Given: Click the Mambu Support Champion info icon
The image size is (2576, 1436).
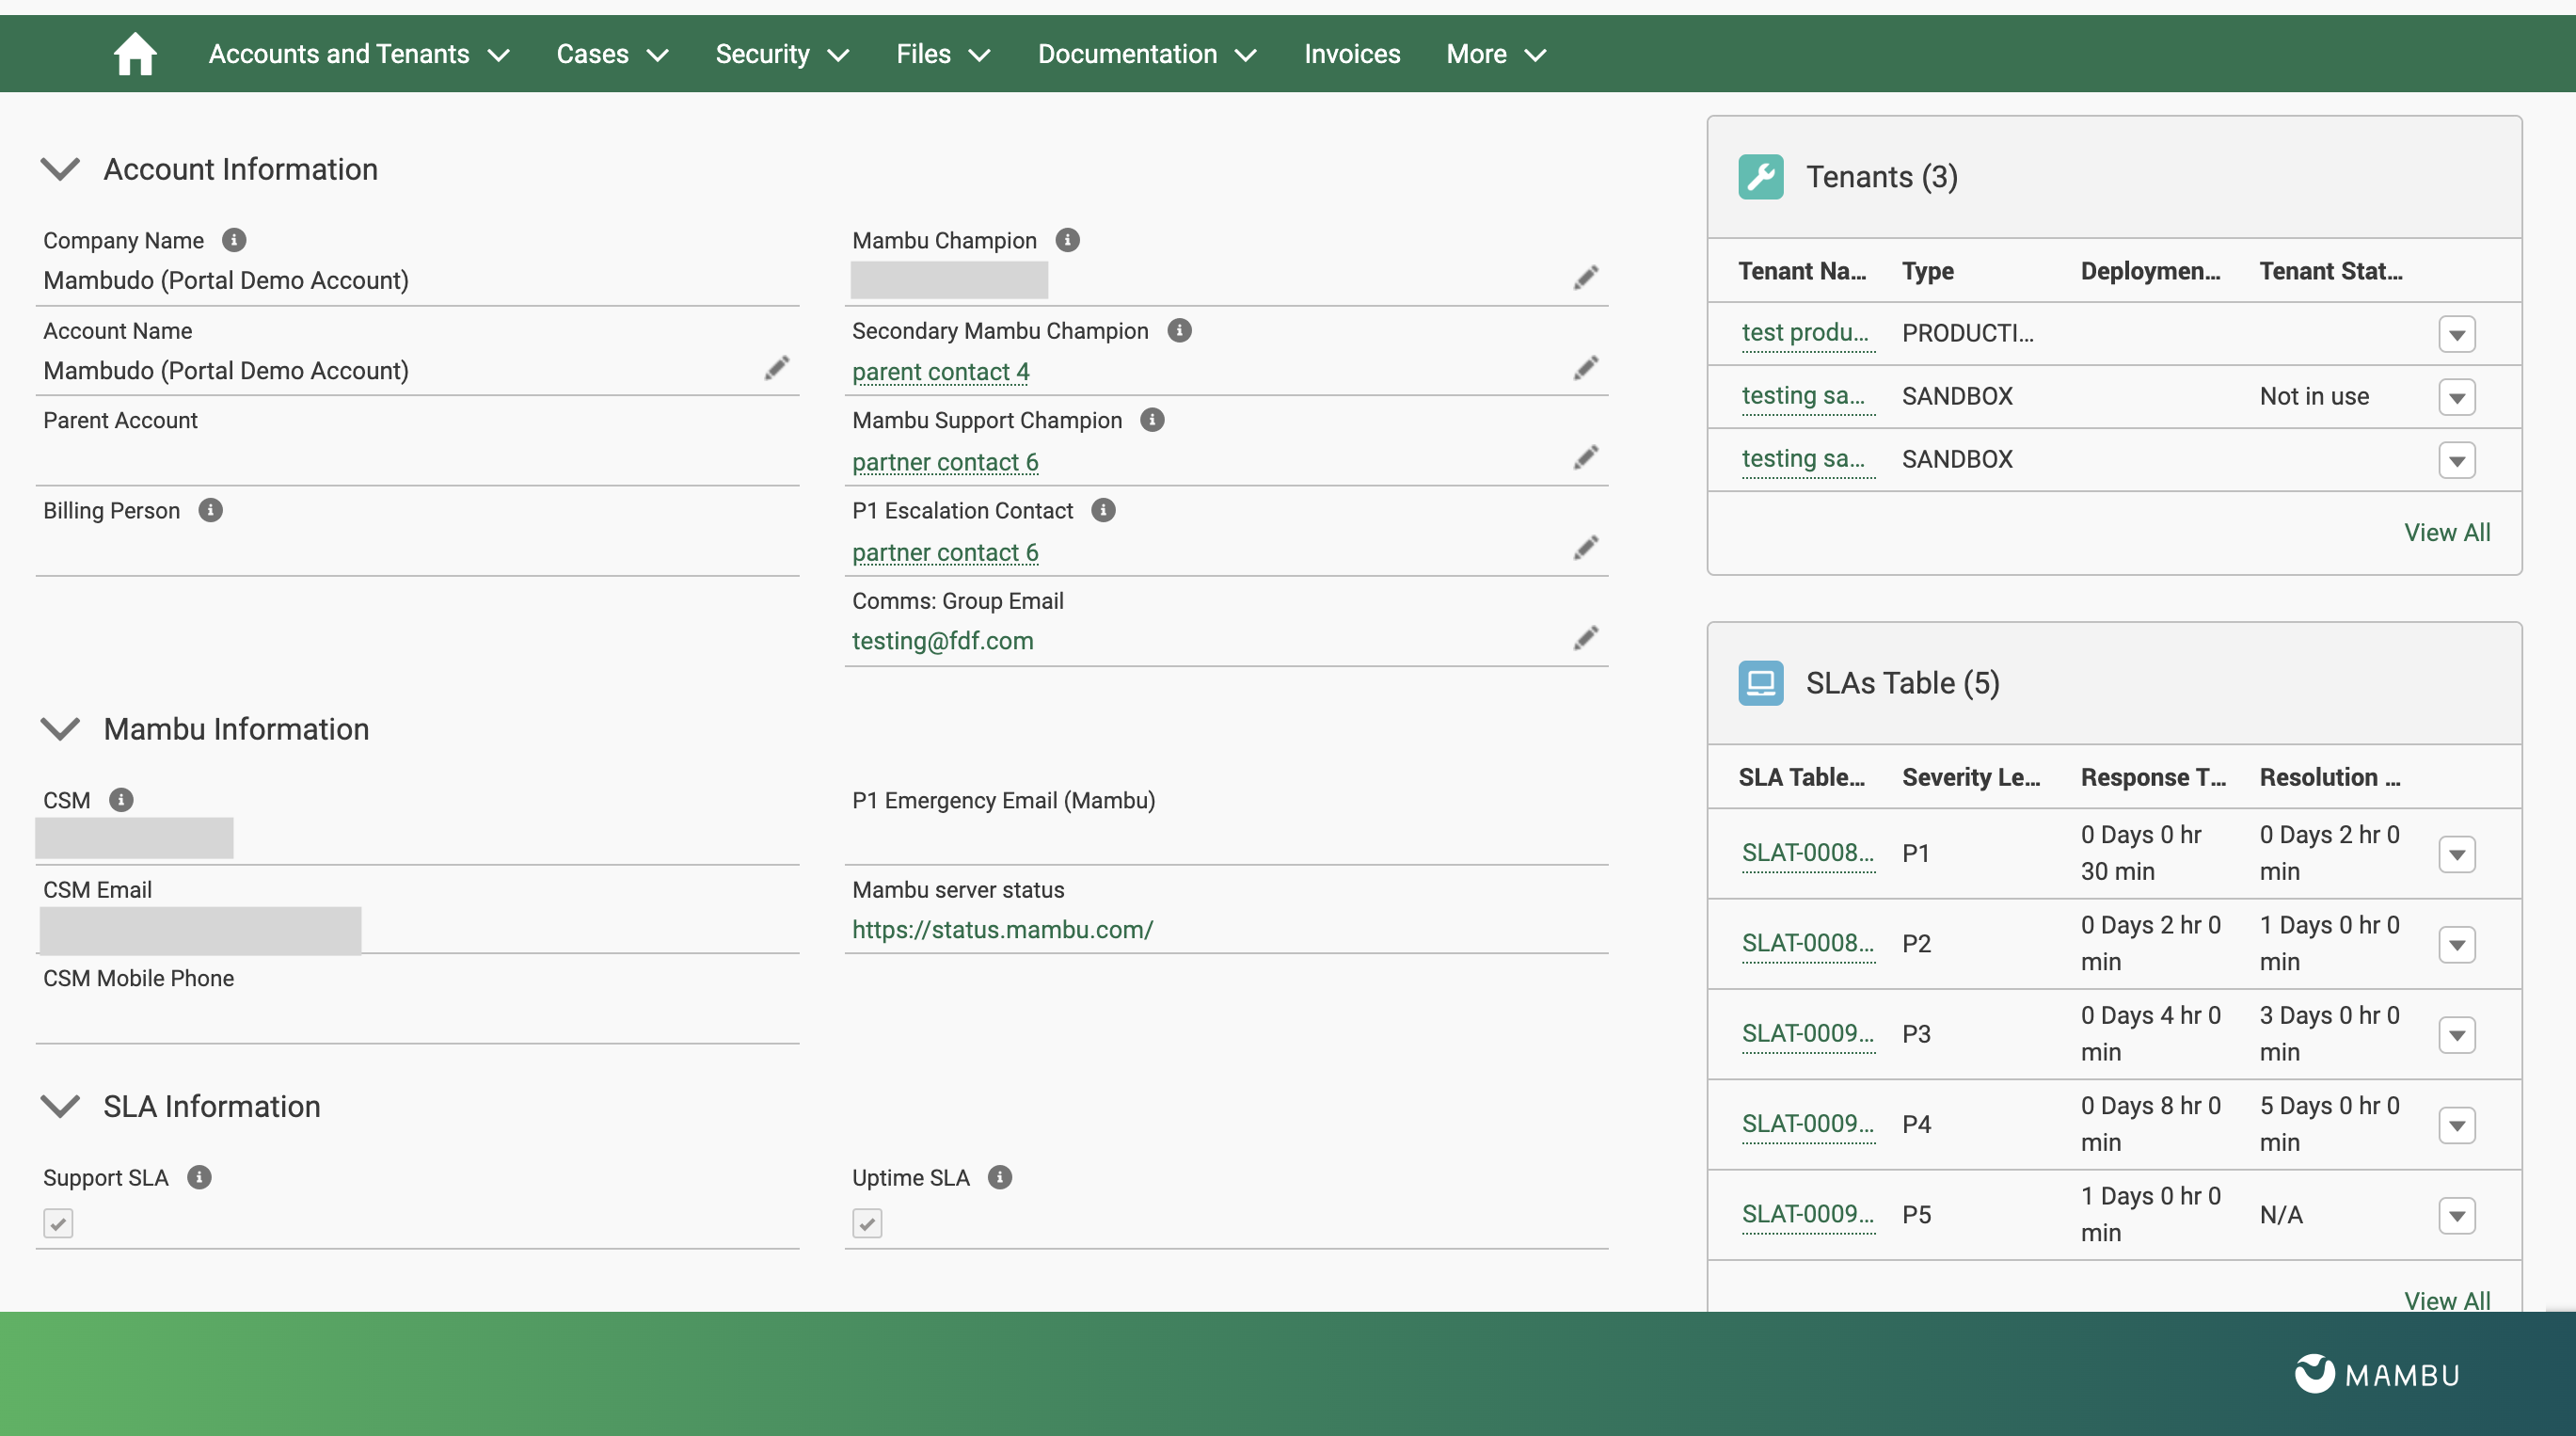Looking at the screenshot, I should pos(1152,420).
